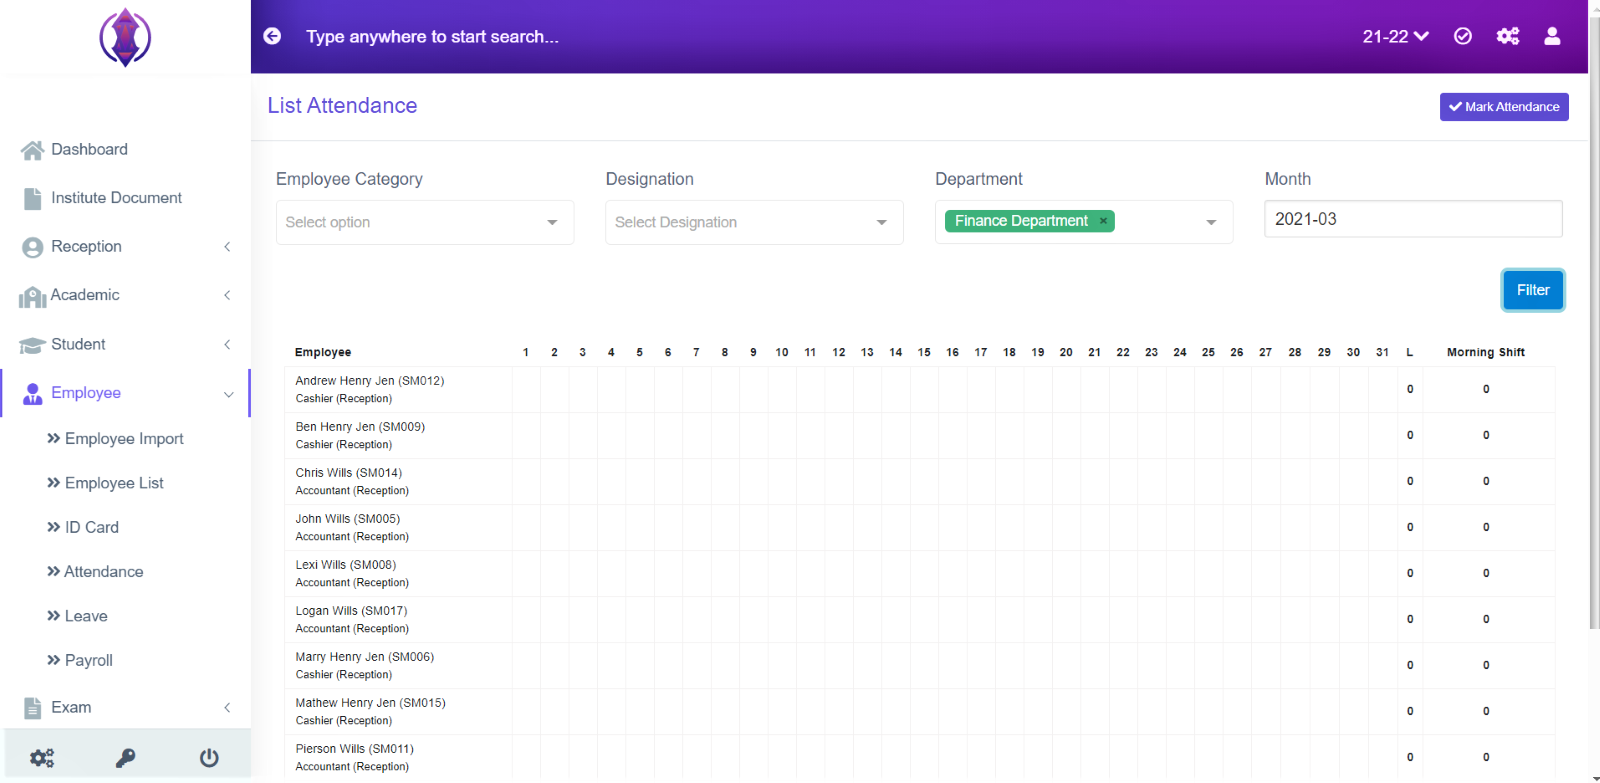Click day 15 column header
The height and width of the screenshot is (783, 1600).
[x=924, y=352]
